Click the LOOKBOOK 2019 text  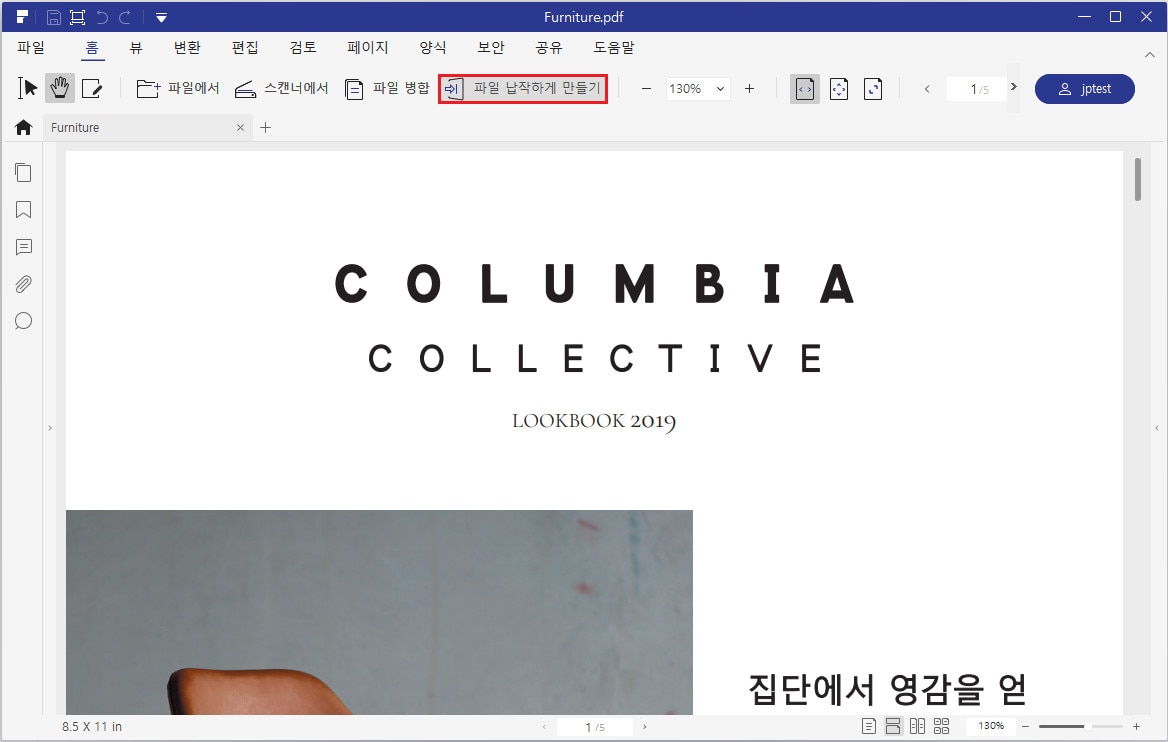(x=594, y=422)
